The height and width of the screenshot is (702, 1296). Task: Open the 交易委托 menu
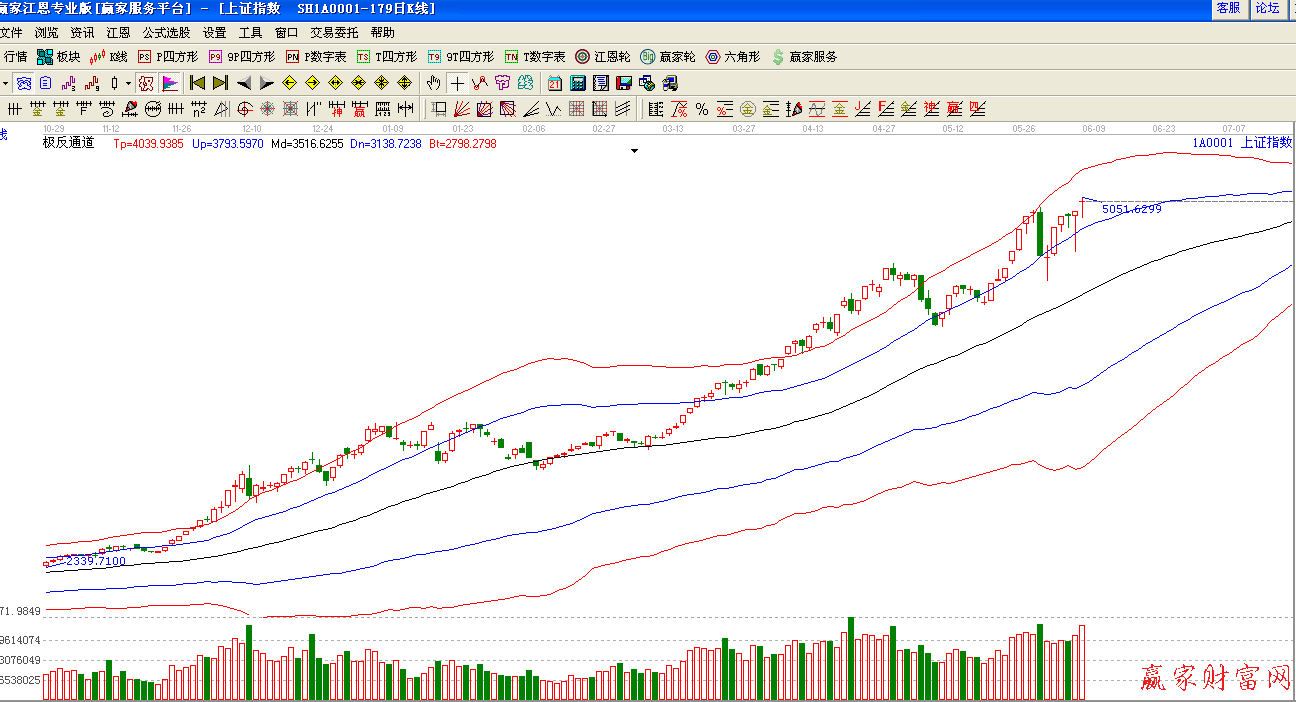pos(335,33)
